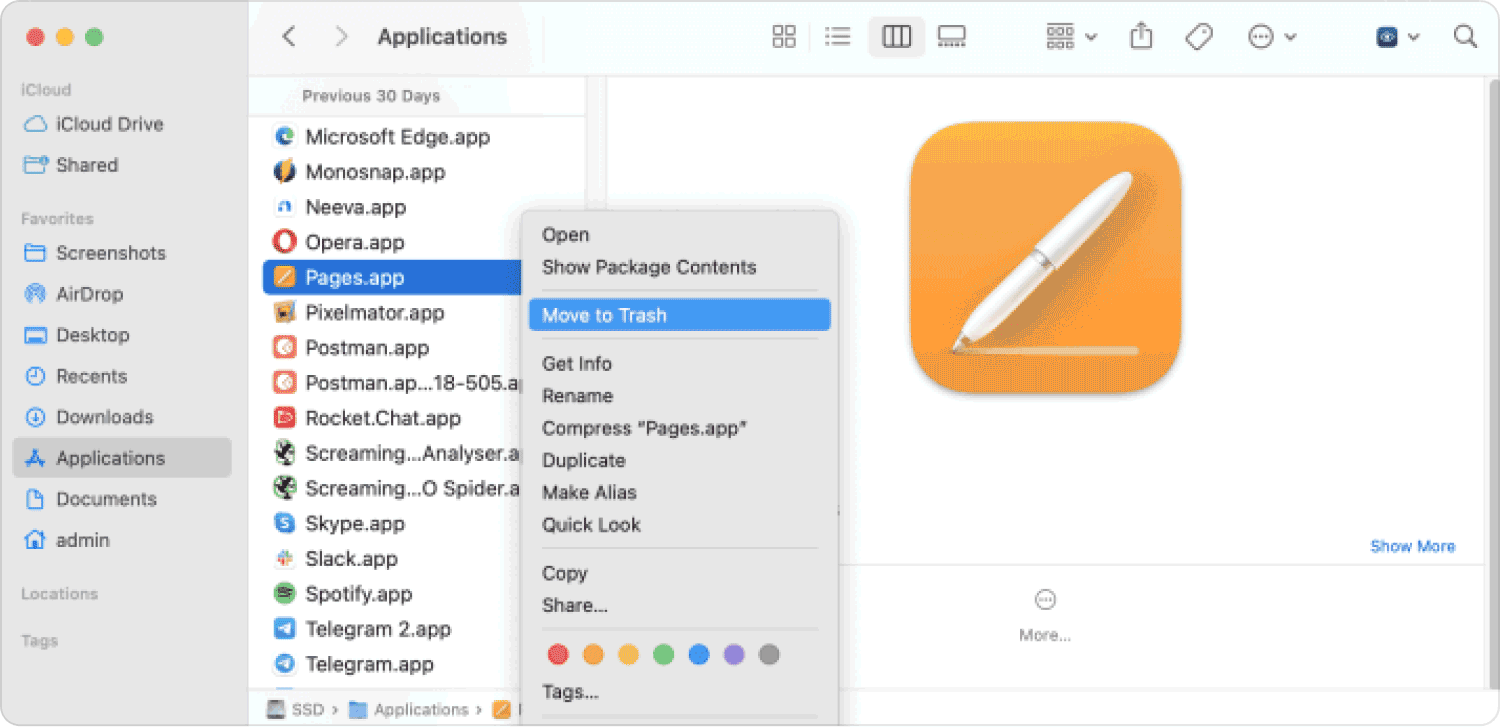Click the Edit Tags toolbar icon

click(1199, 37)
